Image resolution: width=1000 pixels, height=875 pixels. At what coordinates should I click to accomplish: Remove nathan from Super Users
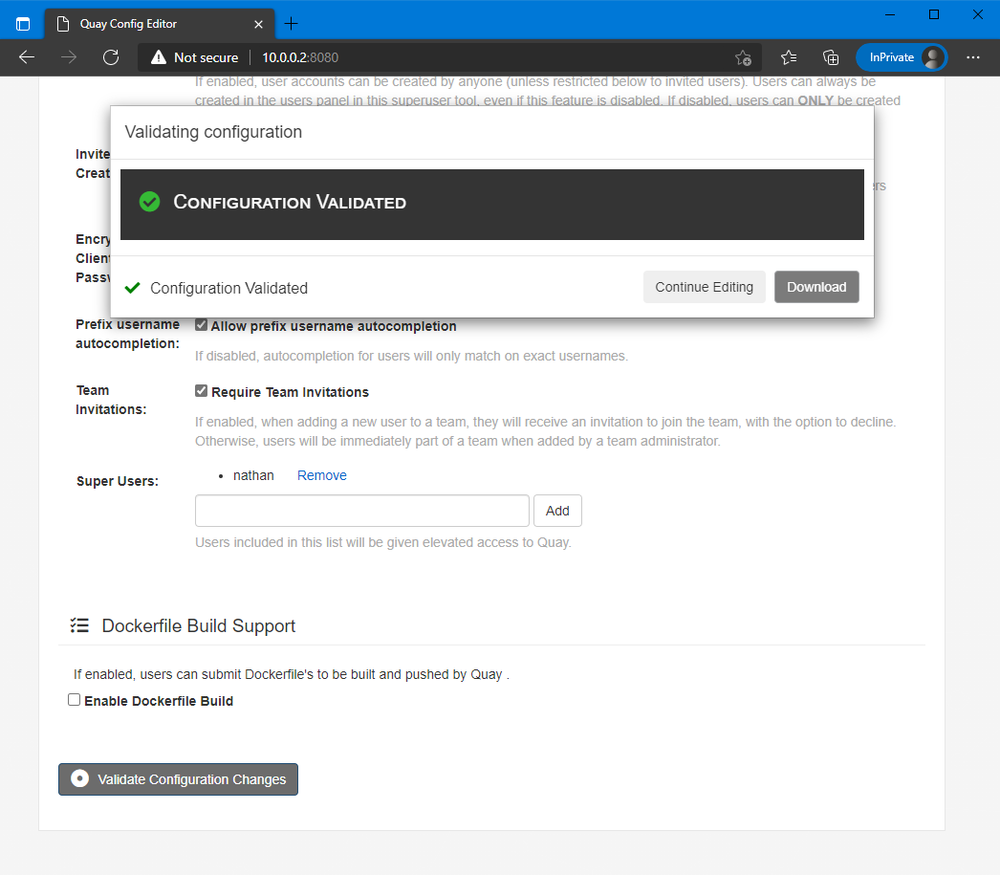[x=321, y=475]
